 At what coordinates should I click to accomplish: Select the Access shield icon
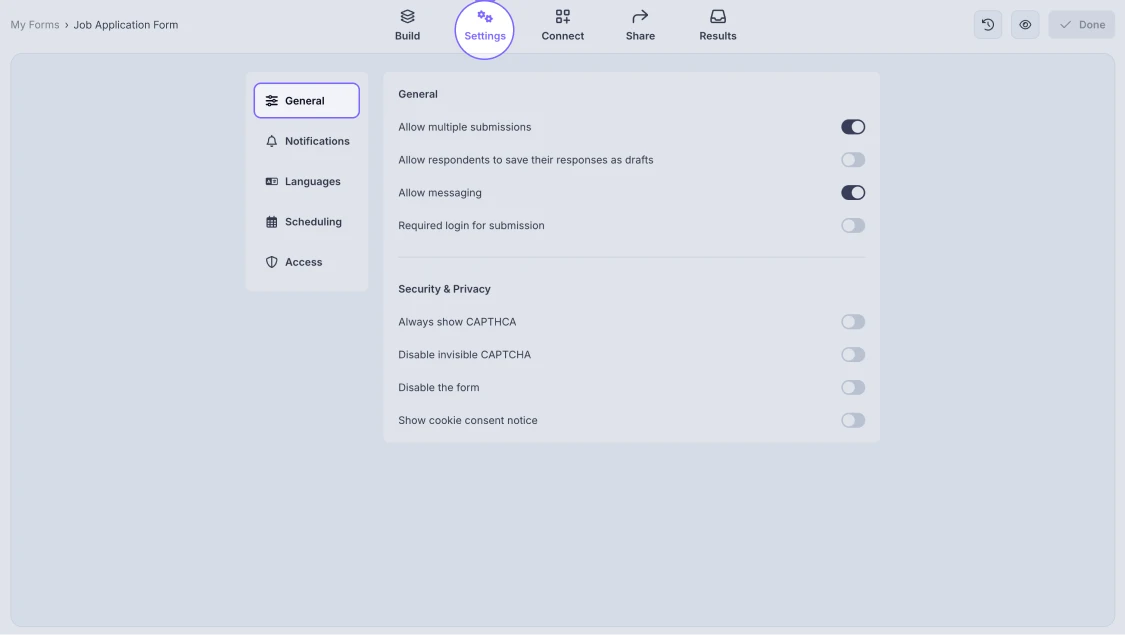point(271,261)
